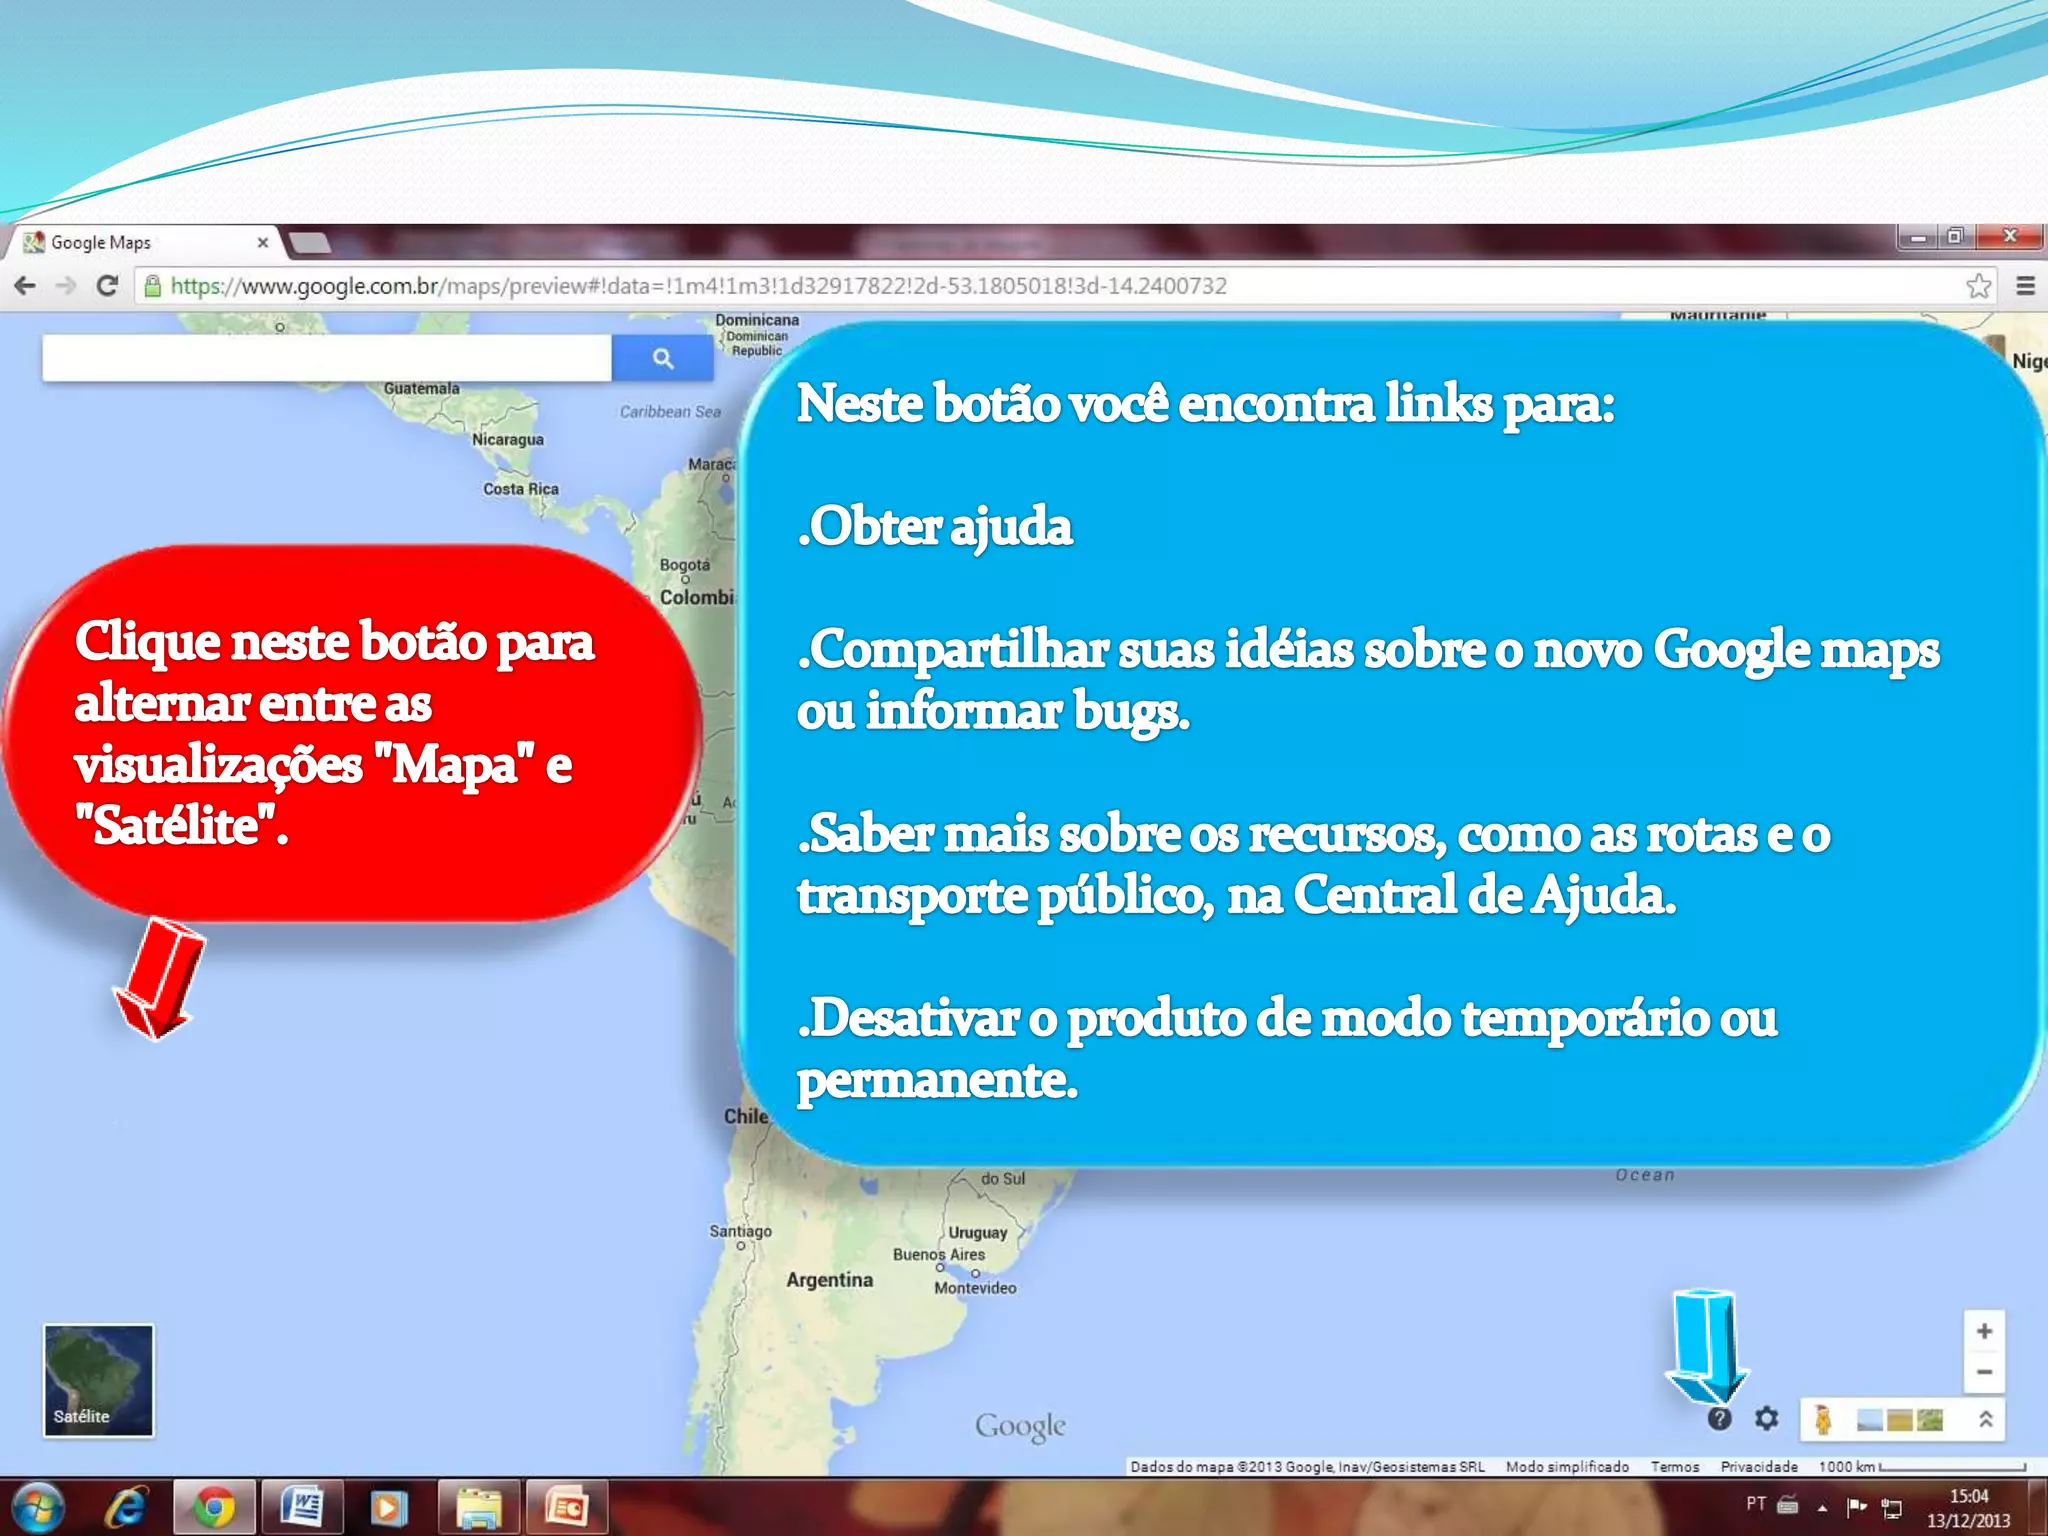Bookmark page with the star icon
The width and height of the screenshot is (2048, 1536).
click(x=1978, y=286)
